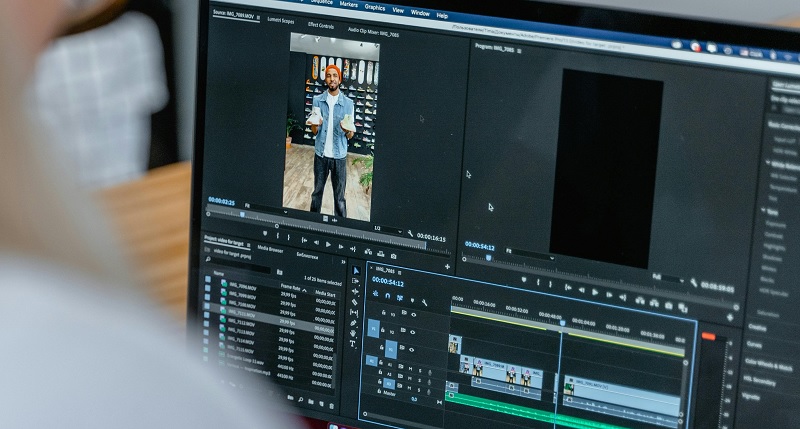Click the timeline playhead on the ruler
The height and width of the screenshot is (429, 800).
click(x=562, y=323)
